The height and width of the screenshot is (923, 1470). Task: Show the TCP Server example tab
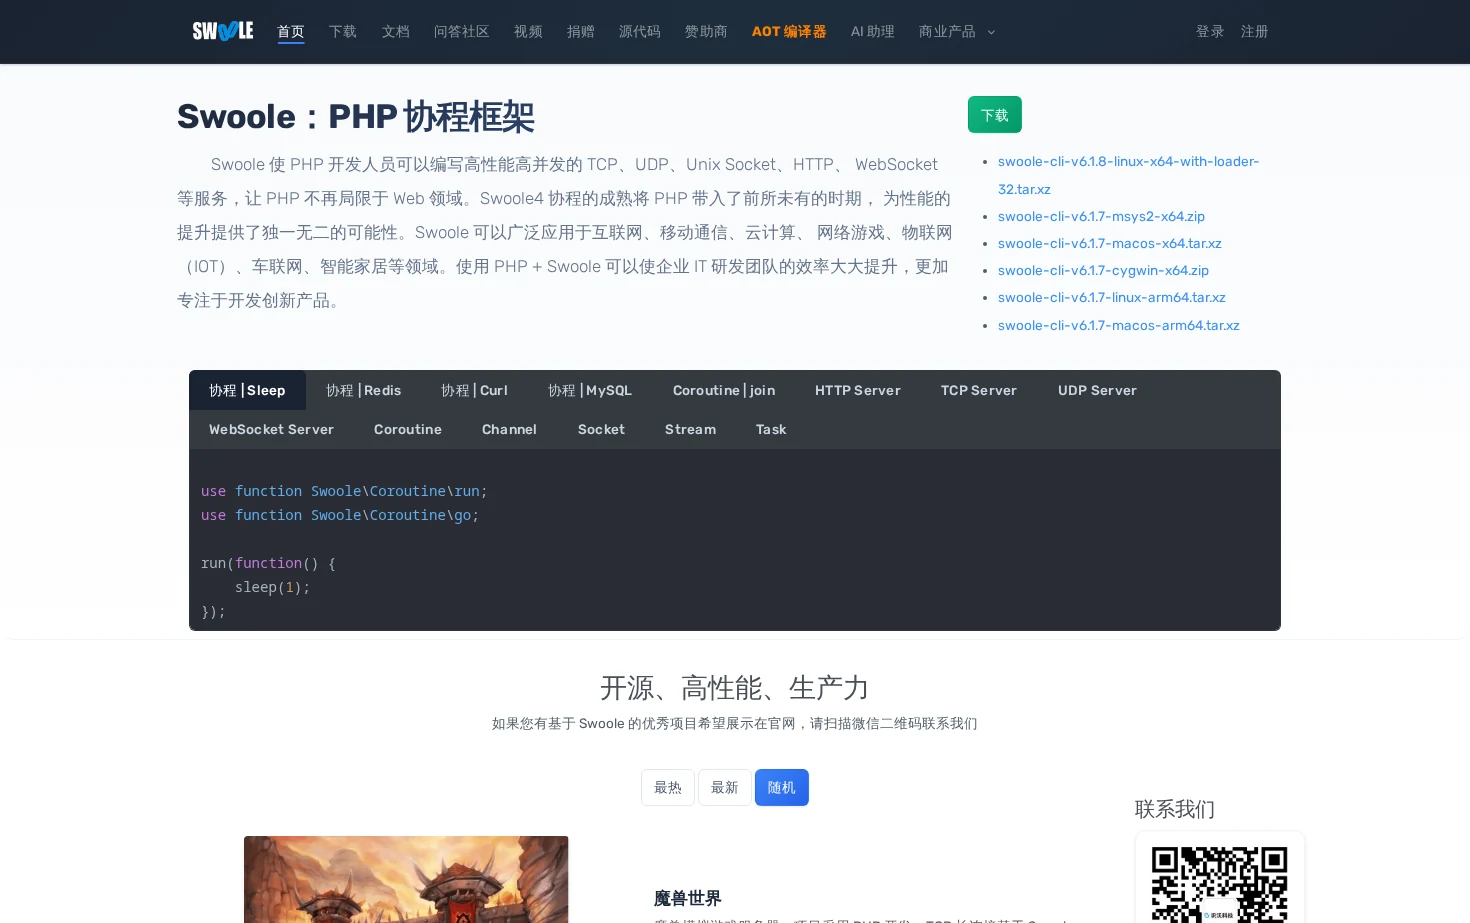[979, 390]
